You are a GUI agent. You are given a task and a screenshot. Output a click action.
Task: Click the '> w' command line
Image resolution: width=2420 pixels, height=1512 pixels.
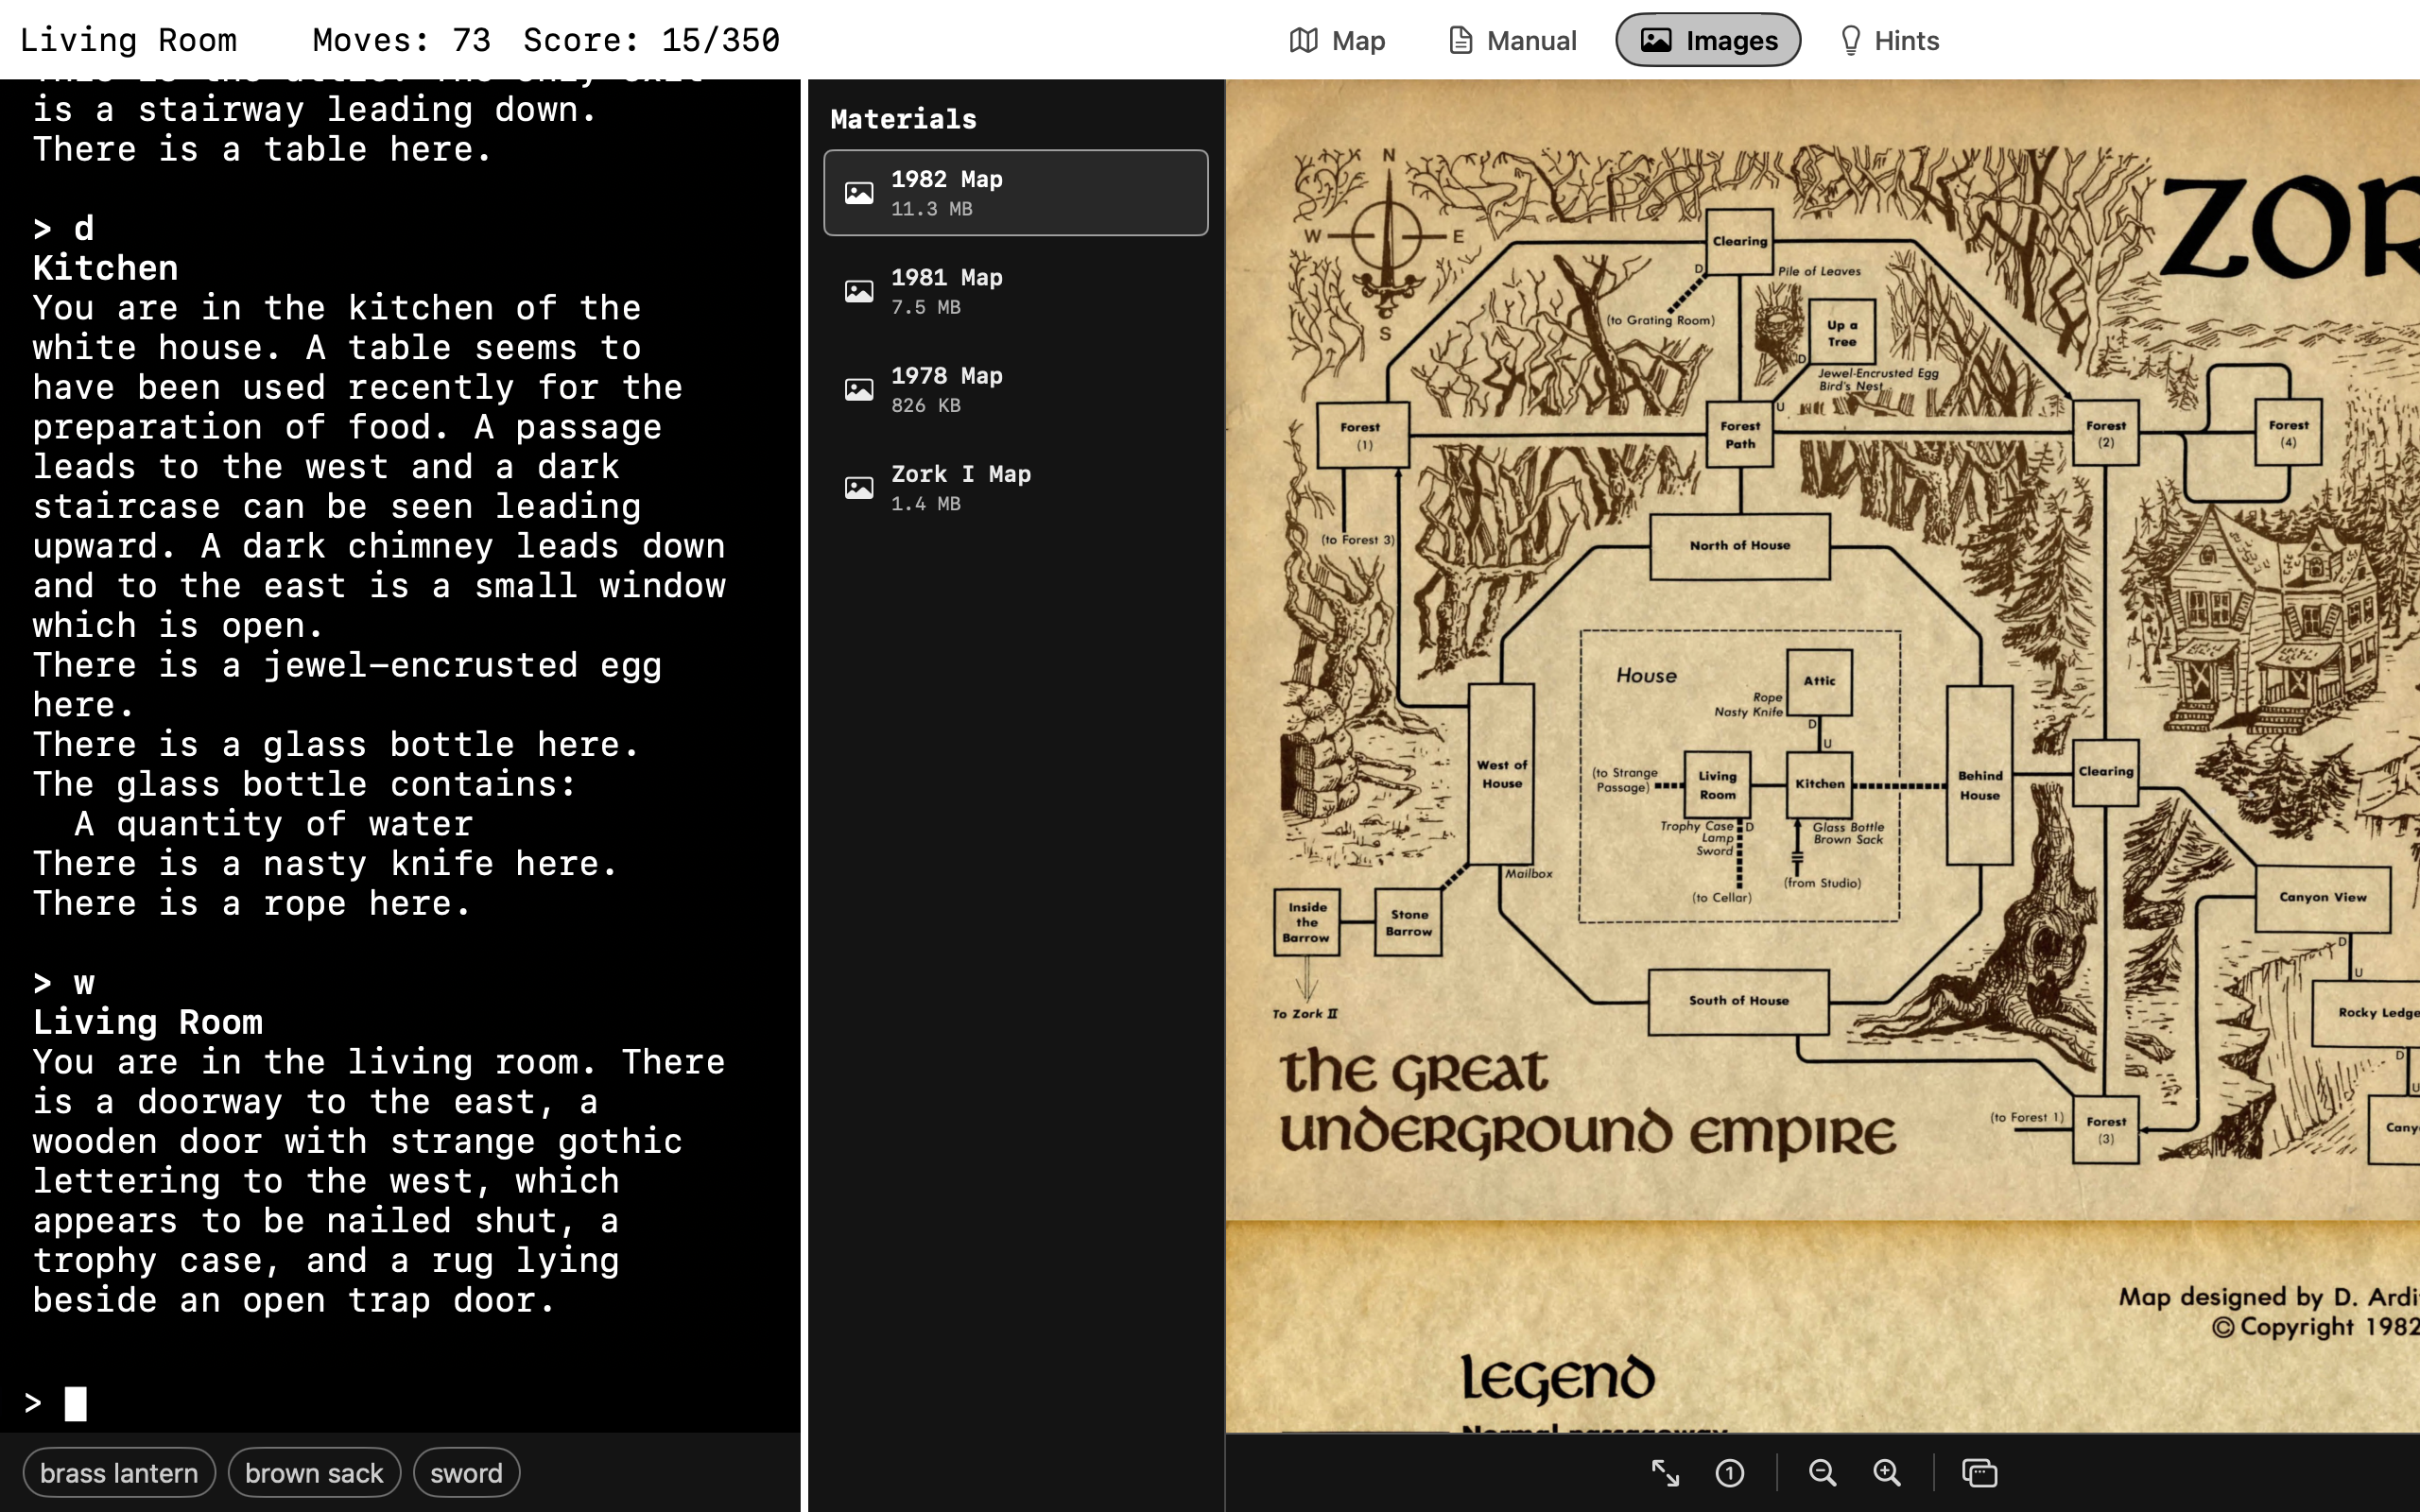tap(64, 982)
